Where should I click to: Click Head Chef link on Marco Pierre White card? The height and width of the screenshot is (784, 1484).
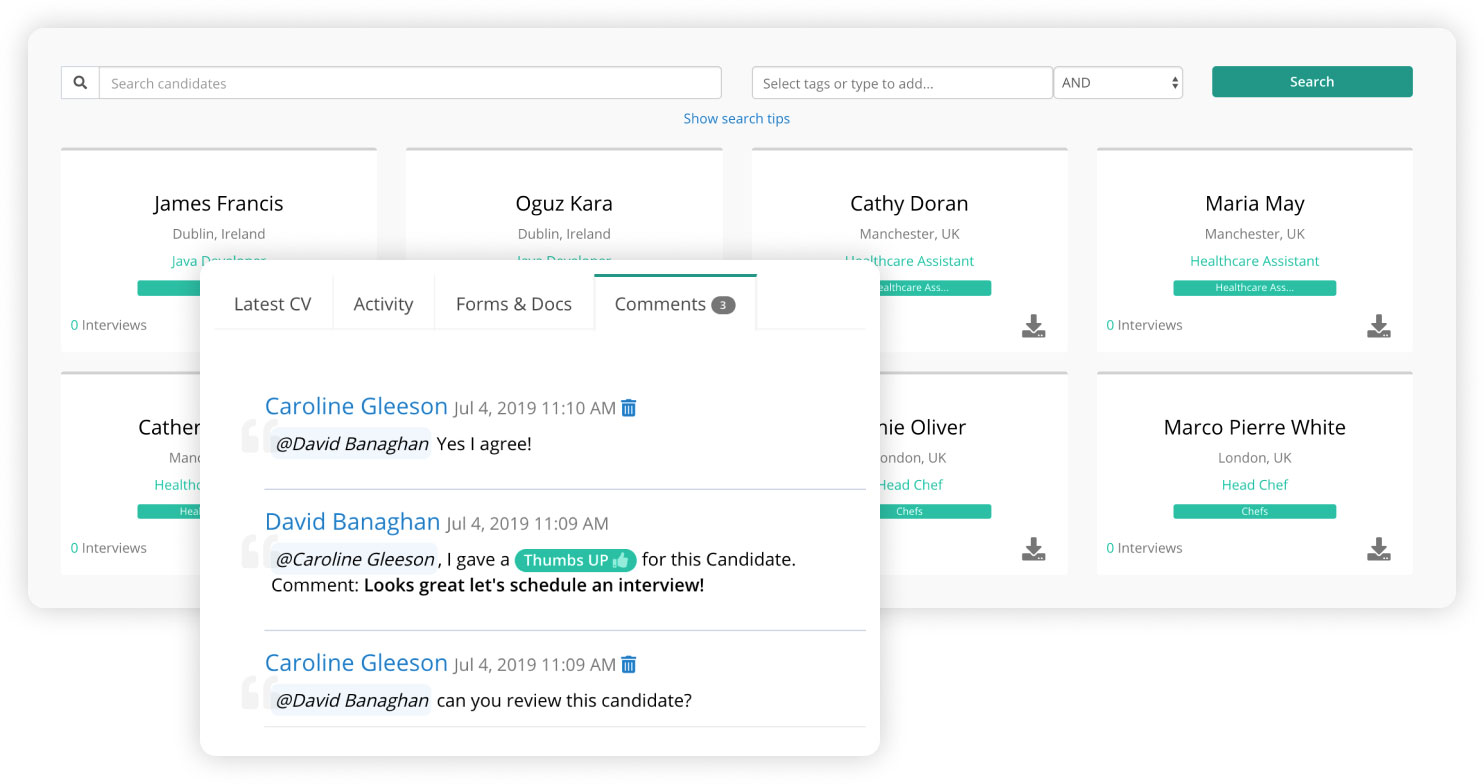(x=1255, y=485)
